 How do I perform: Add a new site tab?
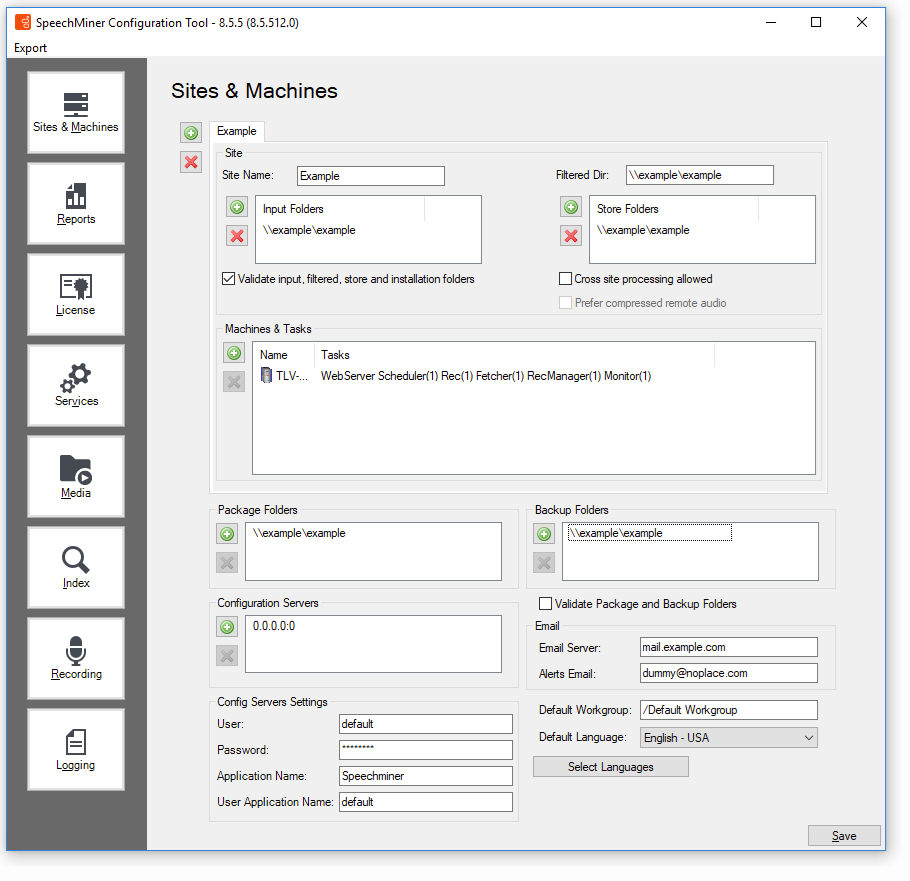click(x=191, y=132)
